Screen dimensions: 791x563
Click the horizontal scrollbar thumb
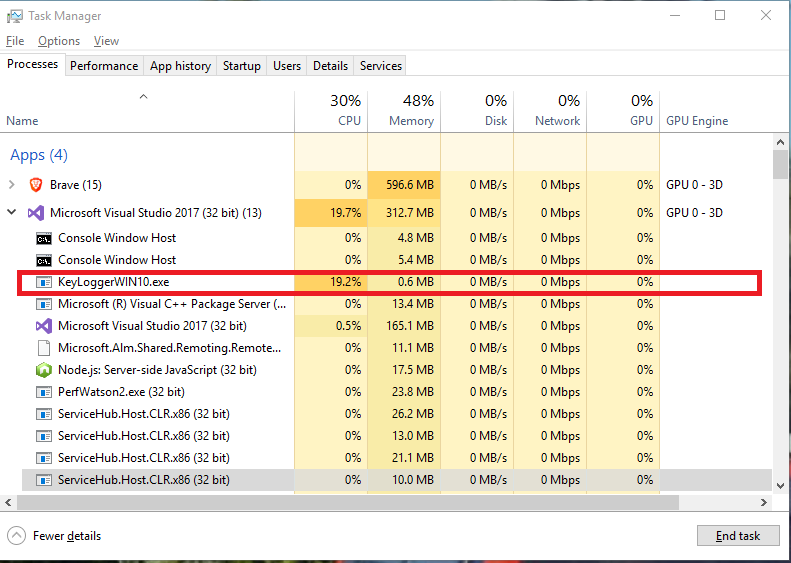348,502
